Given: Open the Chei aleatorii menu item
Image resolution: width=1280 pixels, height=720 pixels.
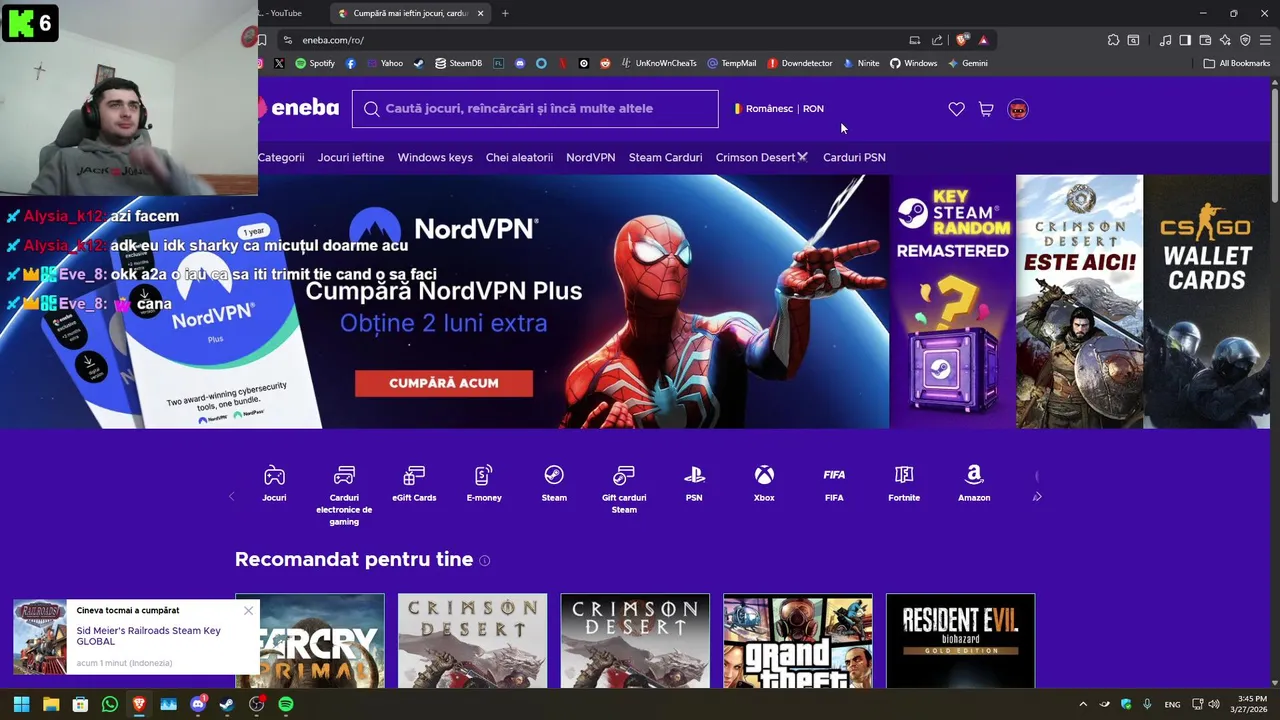Looking at the screenshot, I should coord(519,157).
